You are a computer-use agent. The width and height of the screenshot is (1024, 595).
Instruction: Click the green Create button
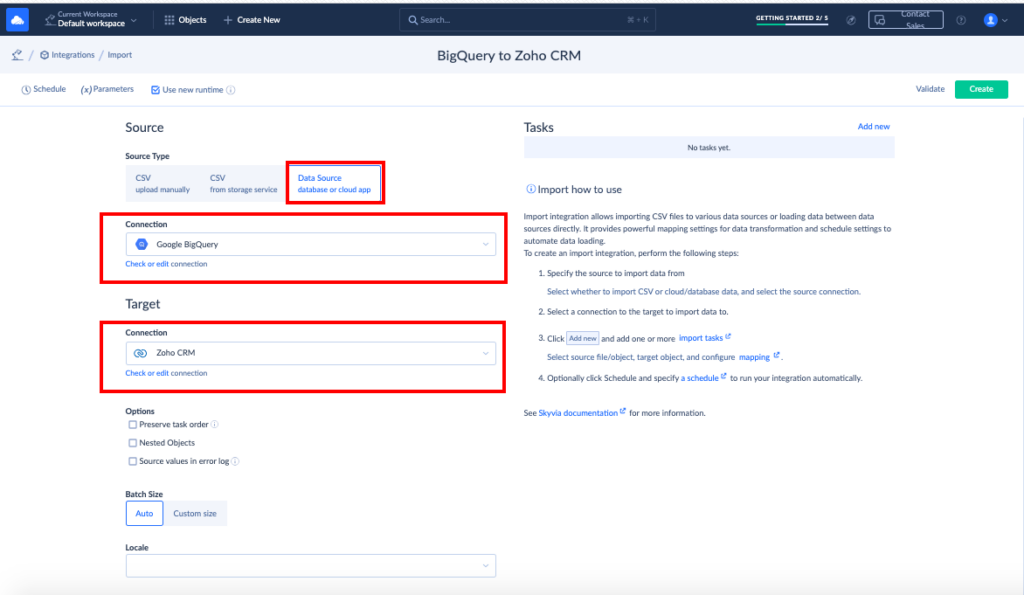click(981, 89)
